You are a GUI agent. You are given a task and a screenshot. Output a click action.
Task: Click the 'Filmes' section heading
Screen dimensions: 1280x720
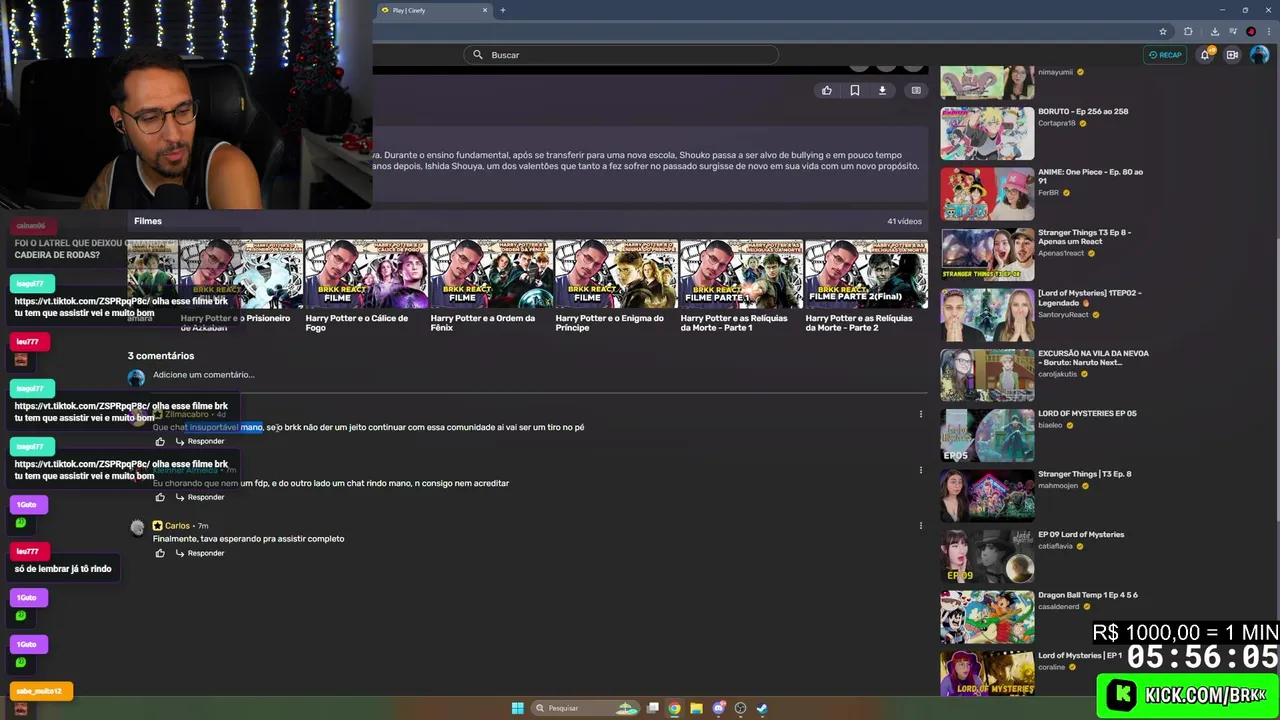click(148, 221)
